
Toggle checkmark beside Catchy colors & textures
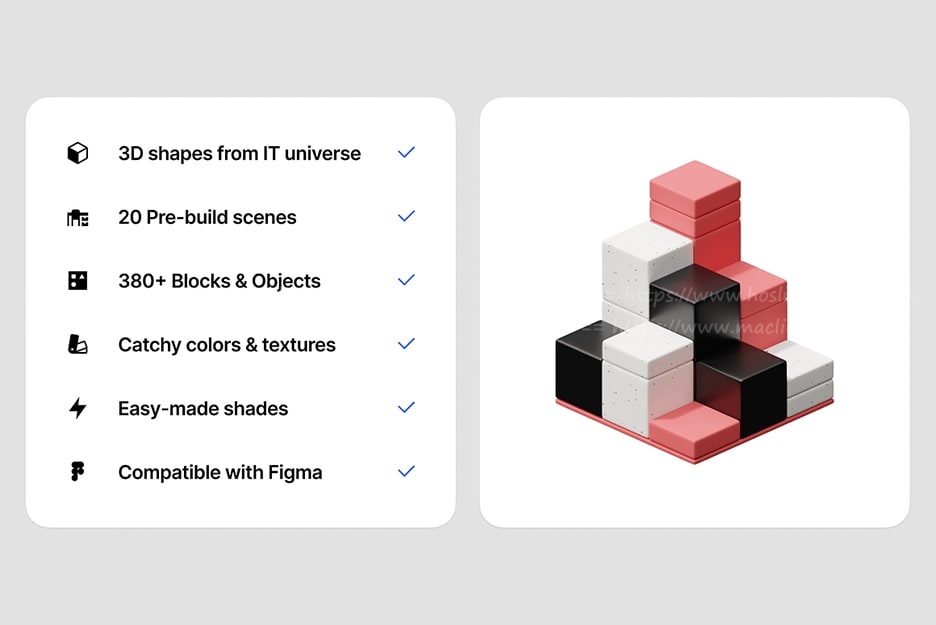coord(406,344)
